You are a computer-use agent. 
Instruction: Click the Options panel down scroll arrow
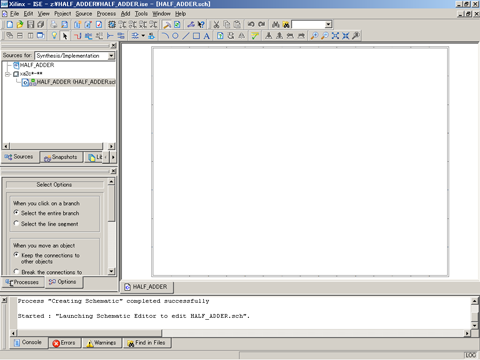pyautogui.click(x=111, y=271)
